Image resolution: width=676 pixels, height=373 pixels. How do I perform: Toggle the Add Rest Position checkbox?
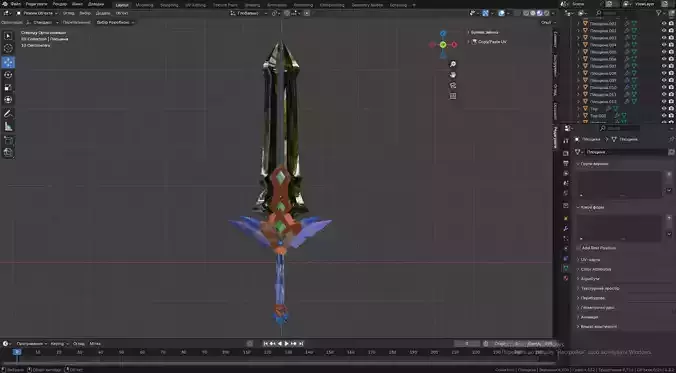578,248
